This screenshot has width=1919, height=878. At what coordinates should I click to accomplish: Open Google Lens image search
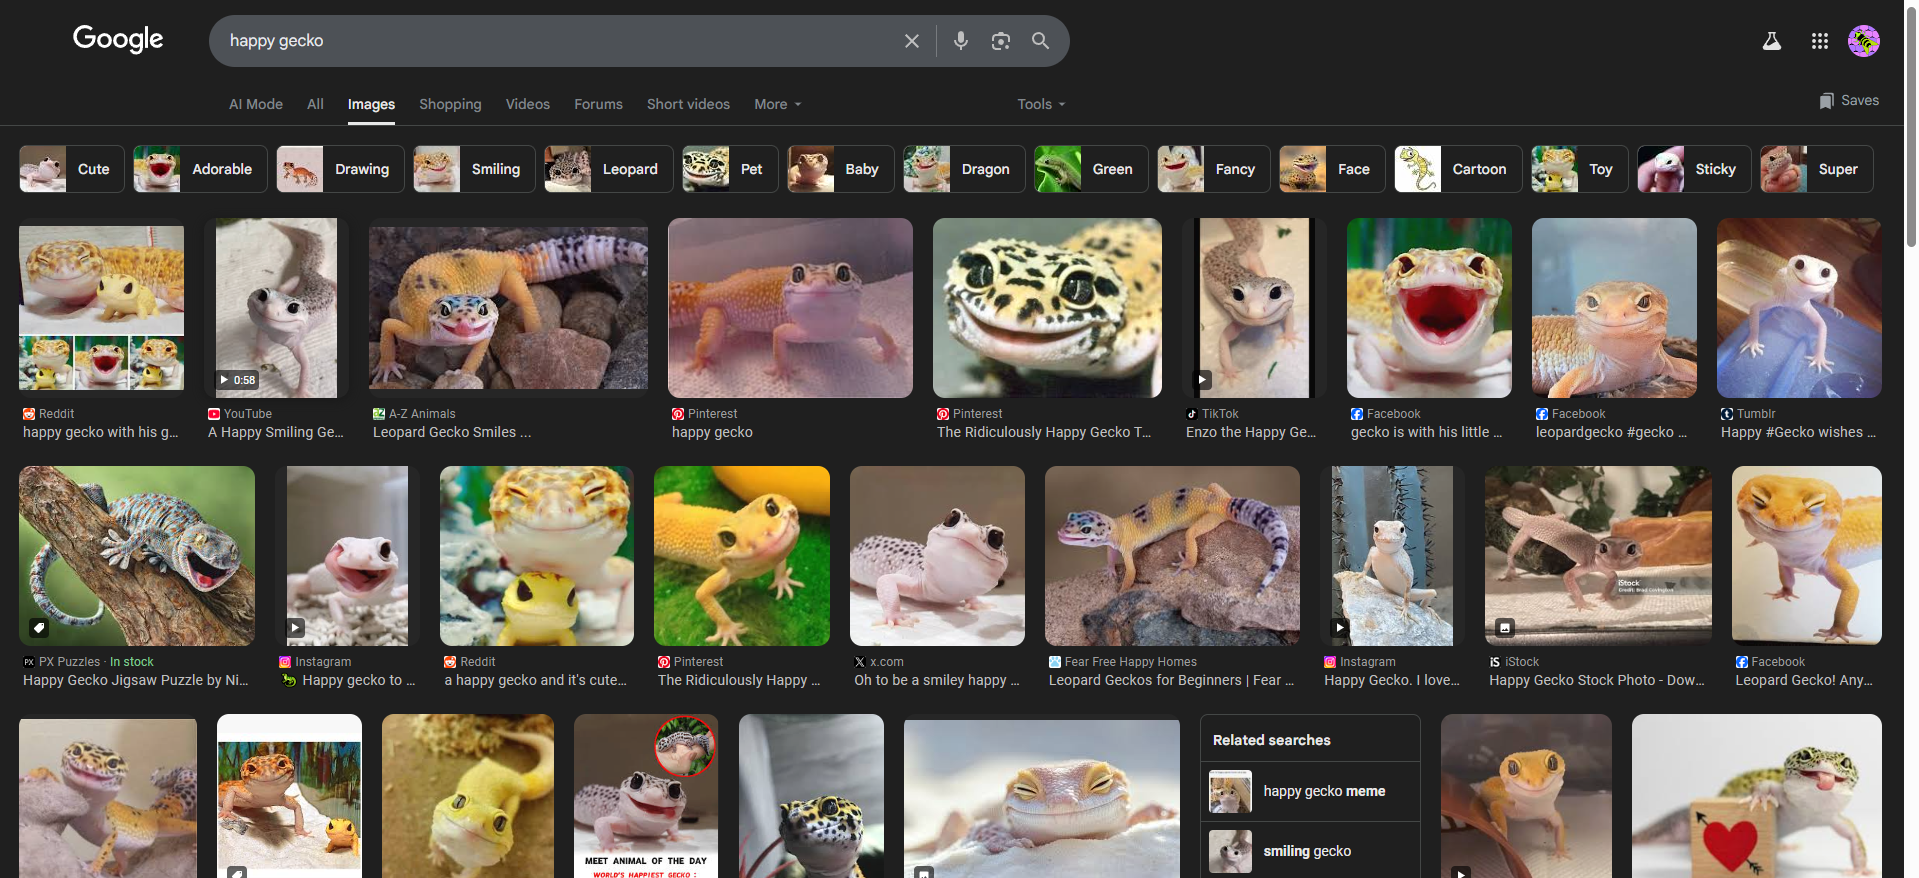pyautogui.click(x=1000, y=41)
